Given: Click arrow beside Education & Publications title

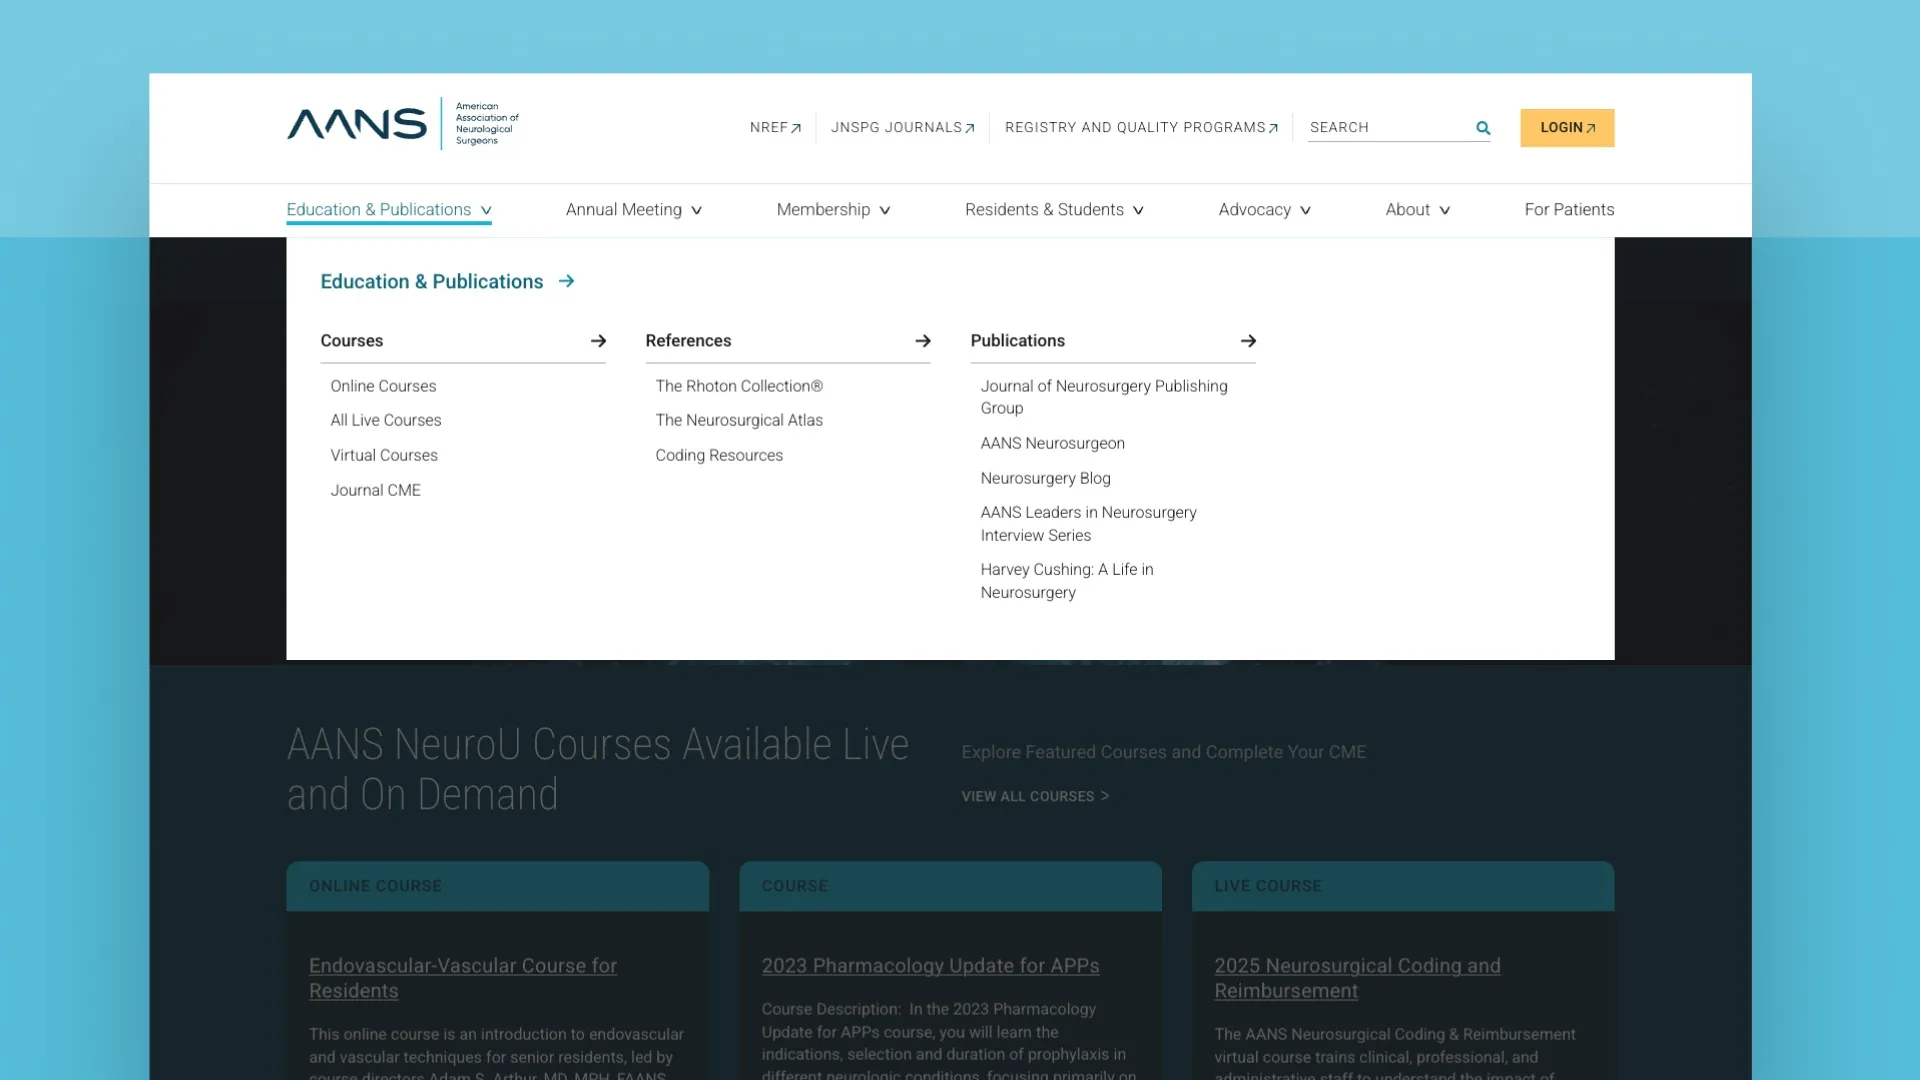Looking at the screenshot, I should [x=566, y=281].
